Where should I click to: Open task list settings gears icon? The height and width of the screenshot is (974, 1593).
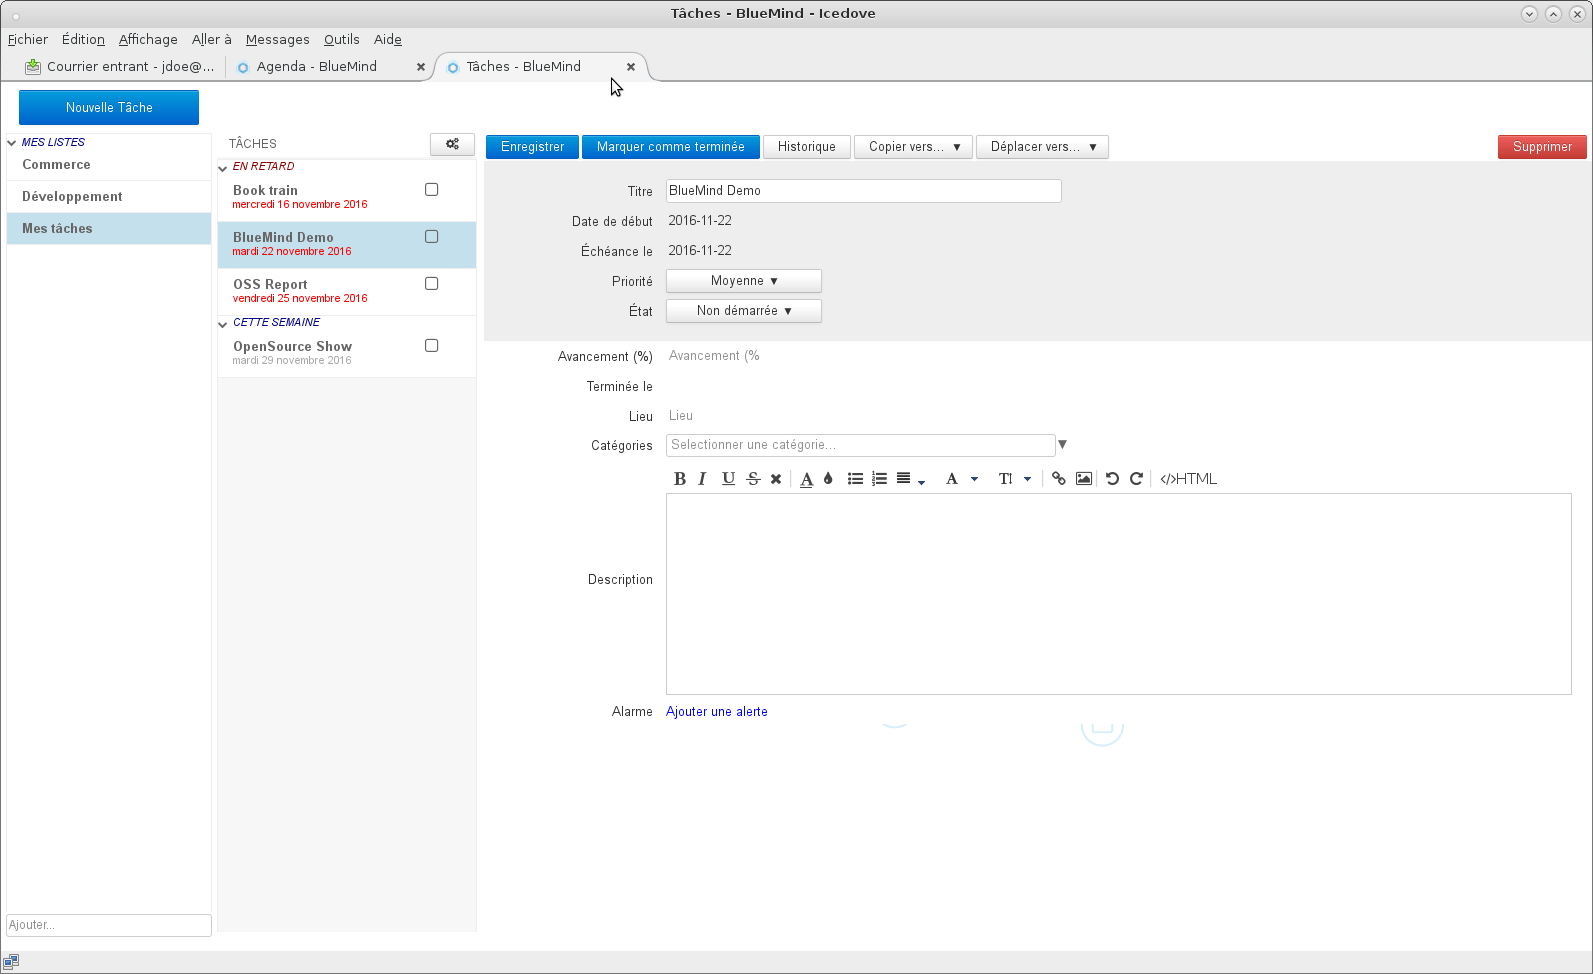(x=452, y=144)
